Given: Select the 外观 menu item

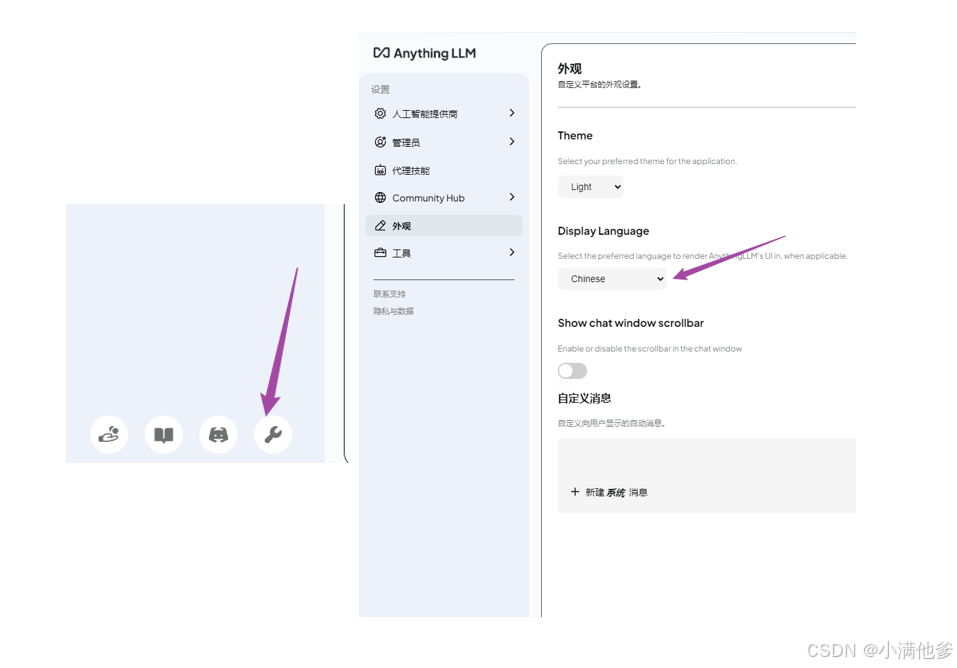Looking at the screenshot, I should tap(444, 225).
